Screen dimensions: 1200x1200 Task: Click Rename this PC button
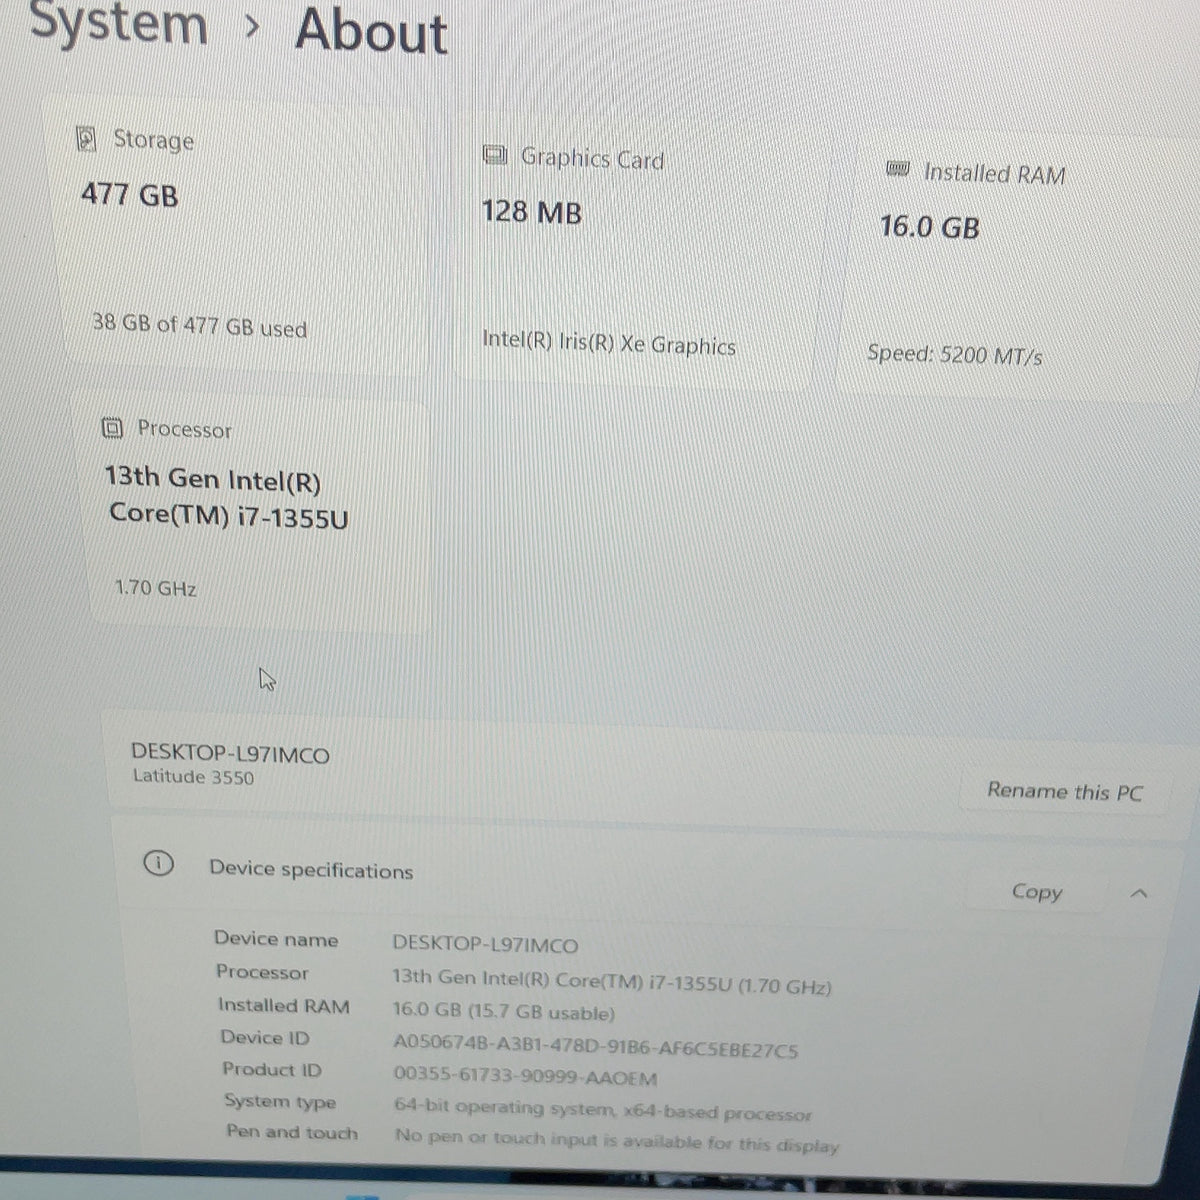pos(1064,792)
